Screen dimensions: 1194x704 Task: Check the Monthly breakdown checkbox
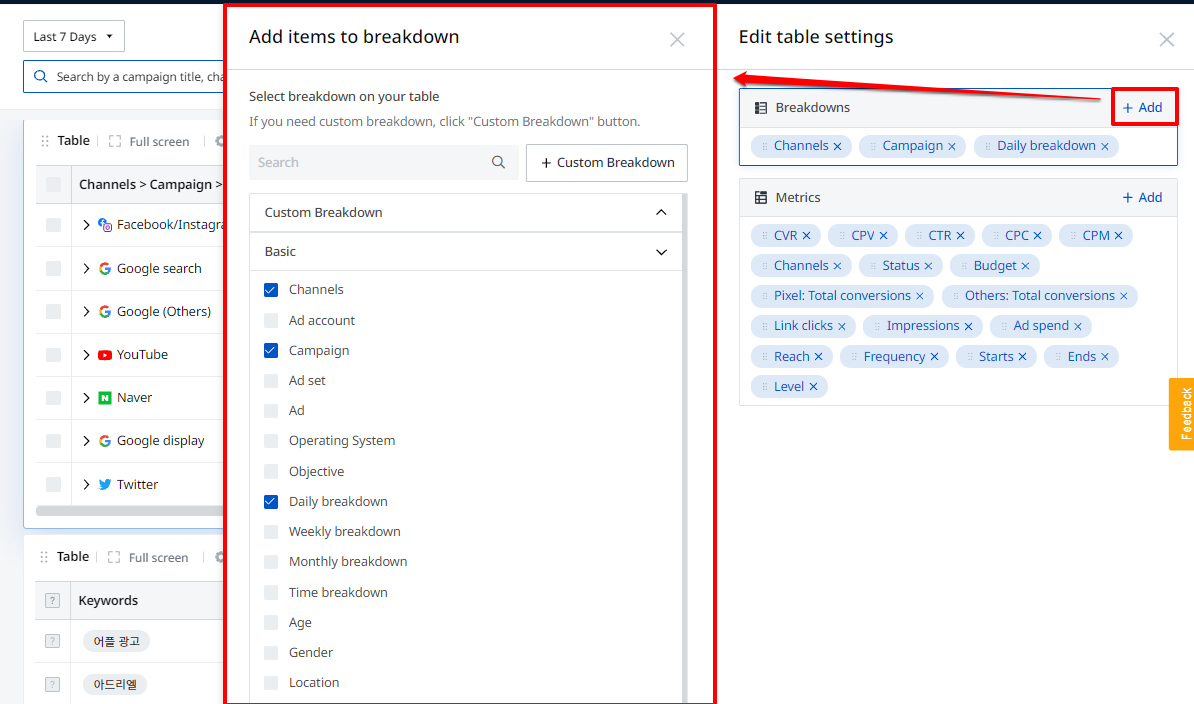coord(271,562)
